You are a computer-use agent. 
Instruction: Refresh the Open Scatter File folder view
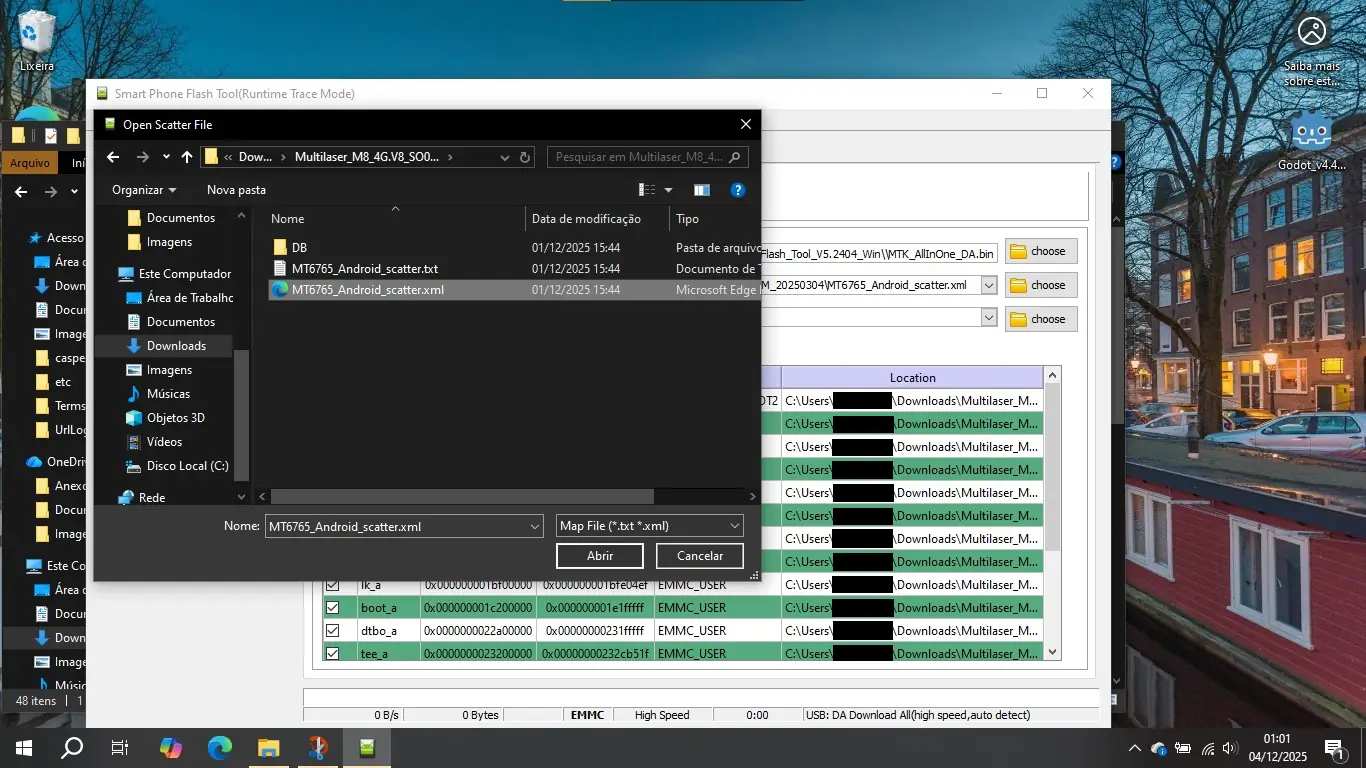(x=524, y=157)
